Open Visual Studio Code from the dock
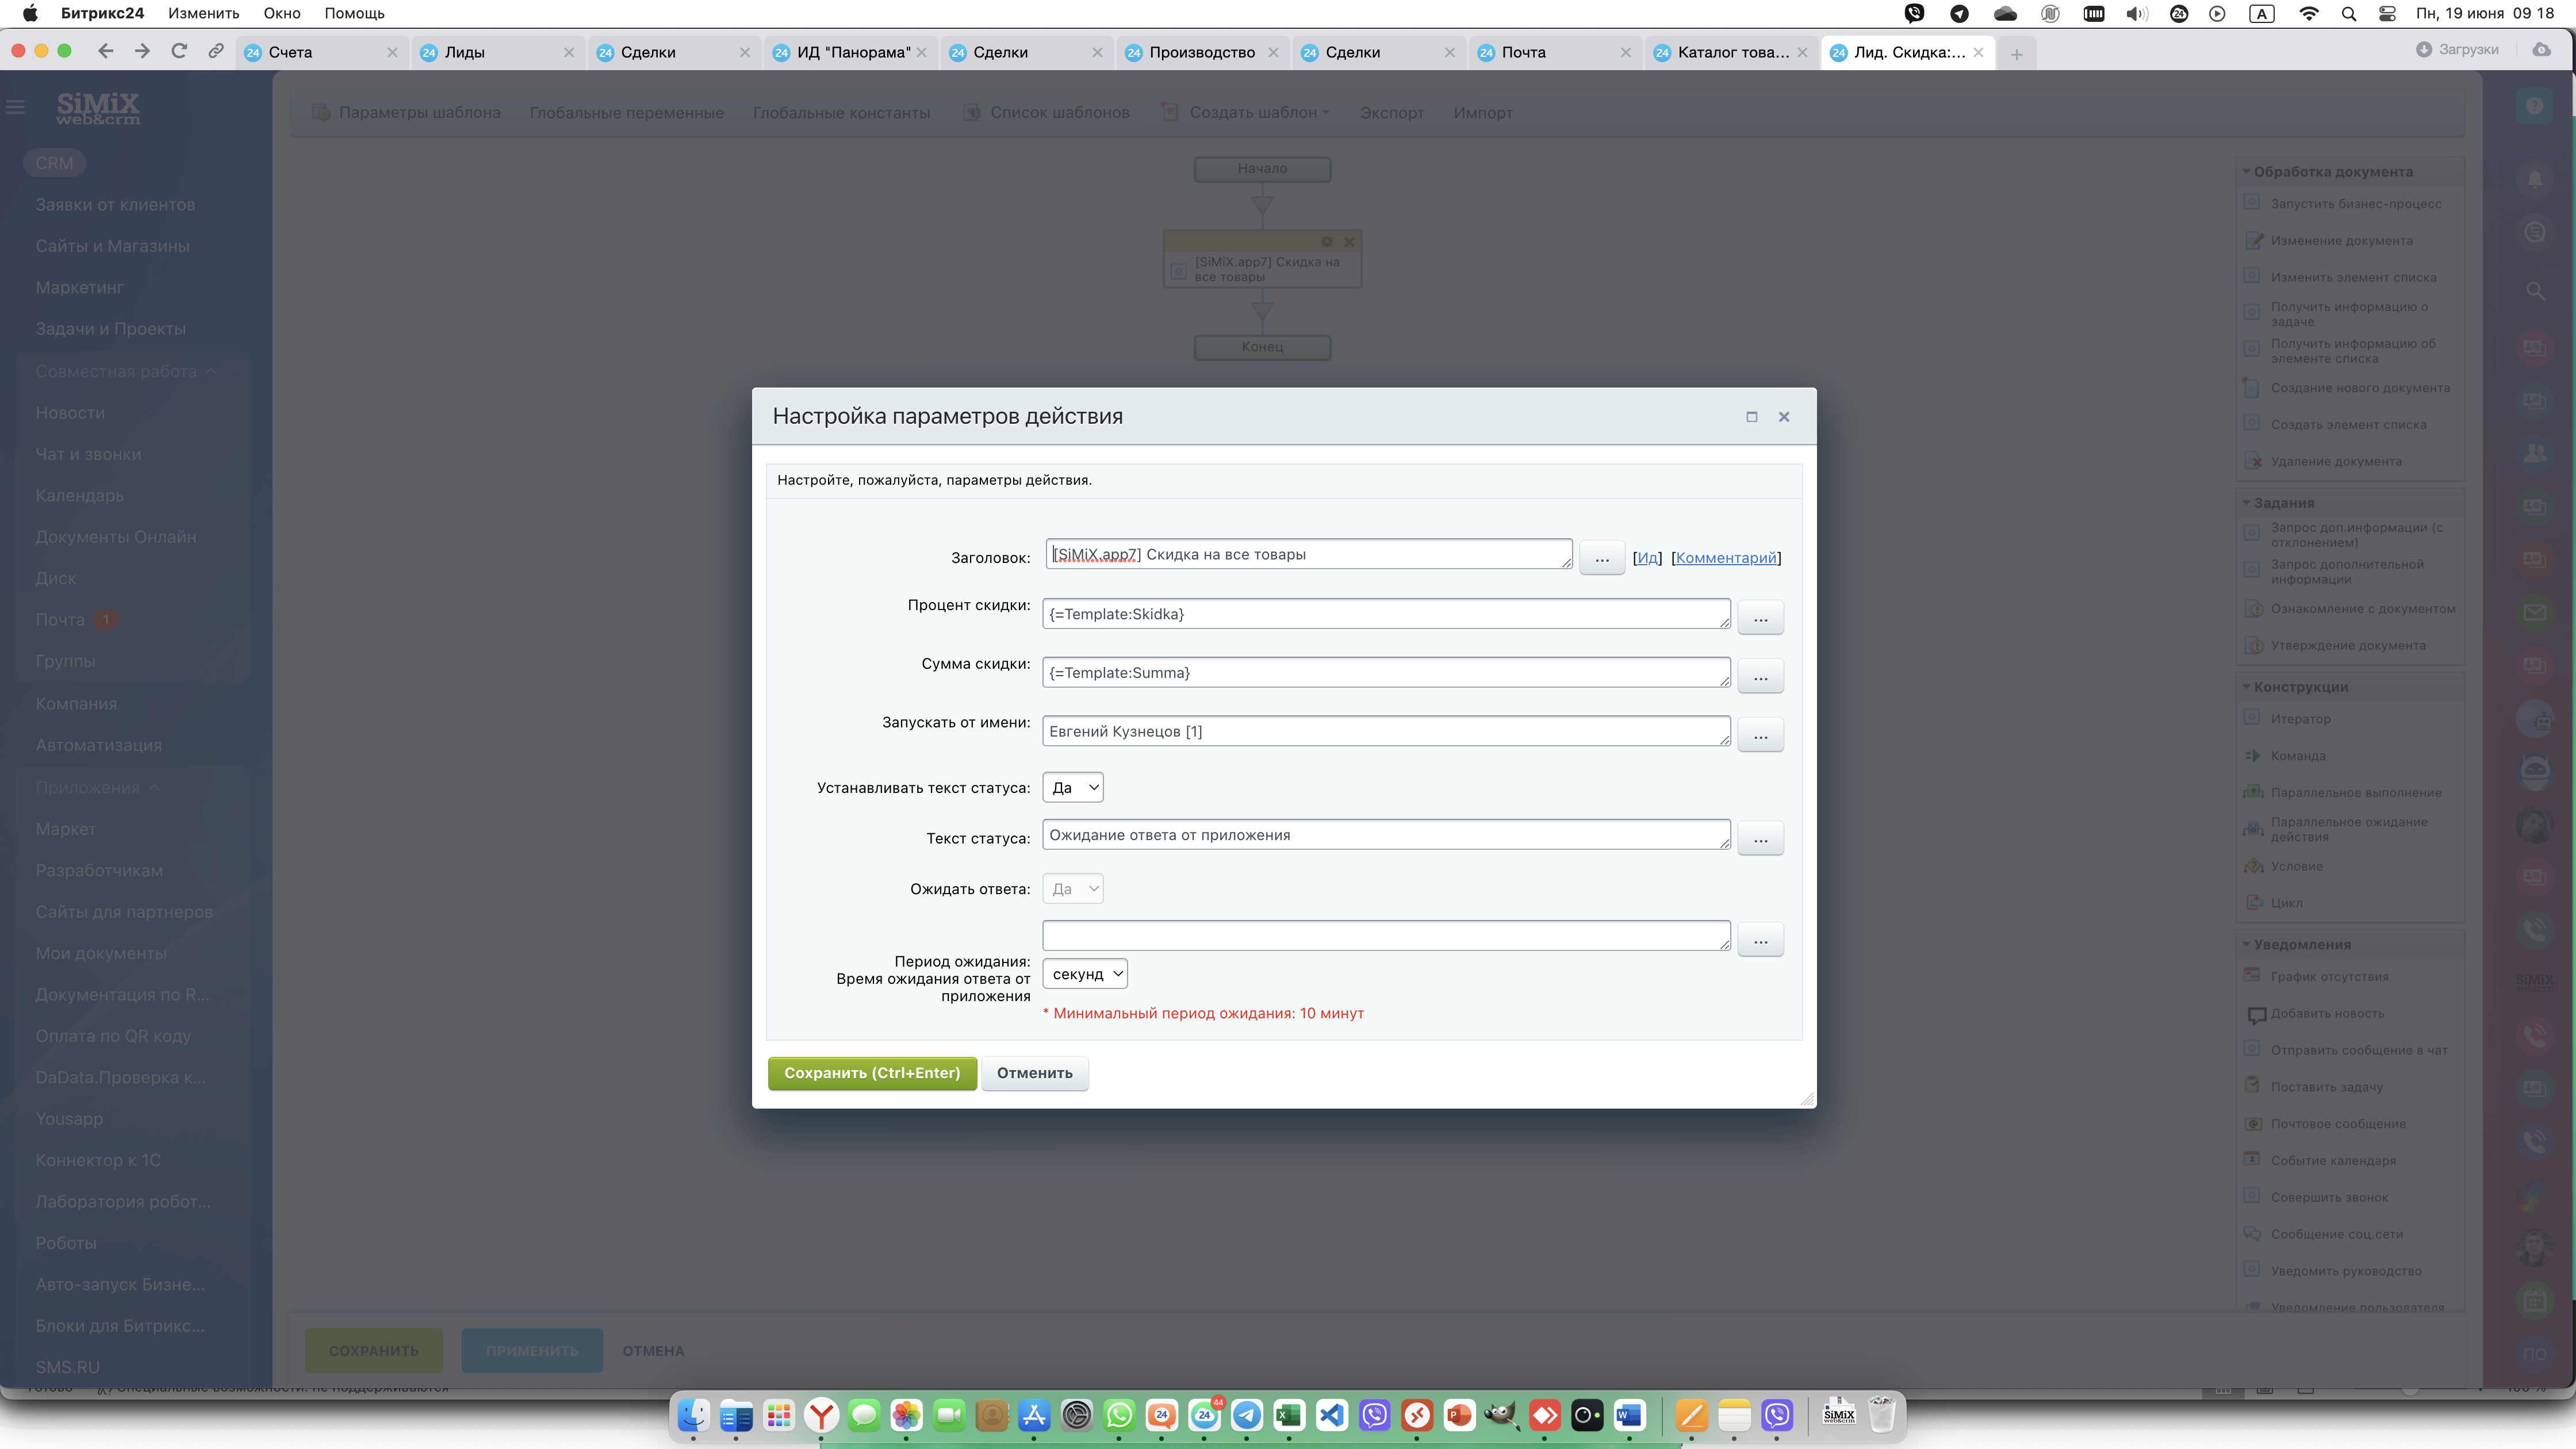This screenshot has width=2576, height=1449. point(1331,1415)
